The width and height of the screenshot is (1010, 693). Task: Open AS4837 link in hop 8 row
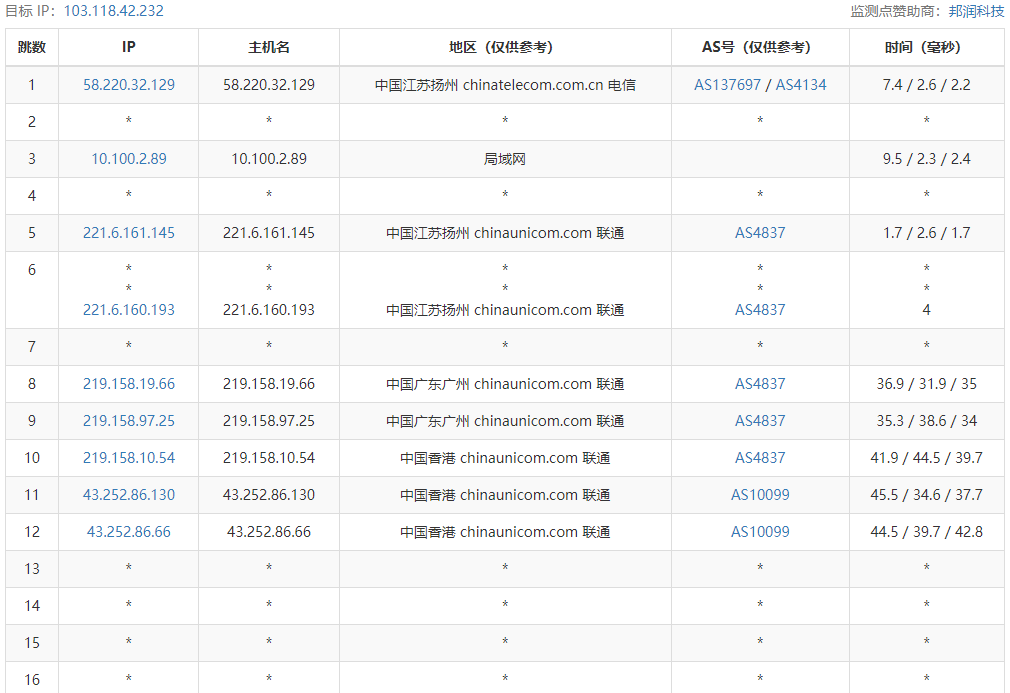[760, 384]
